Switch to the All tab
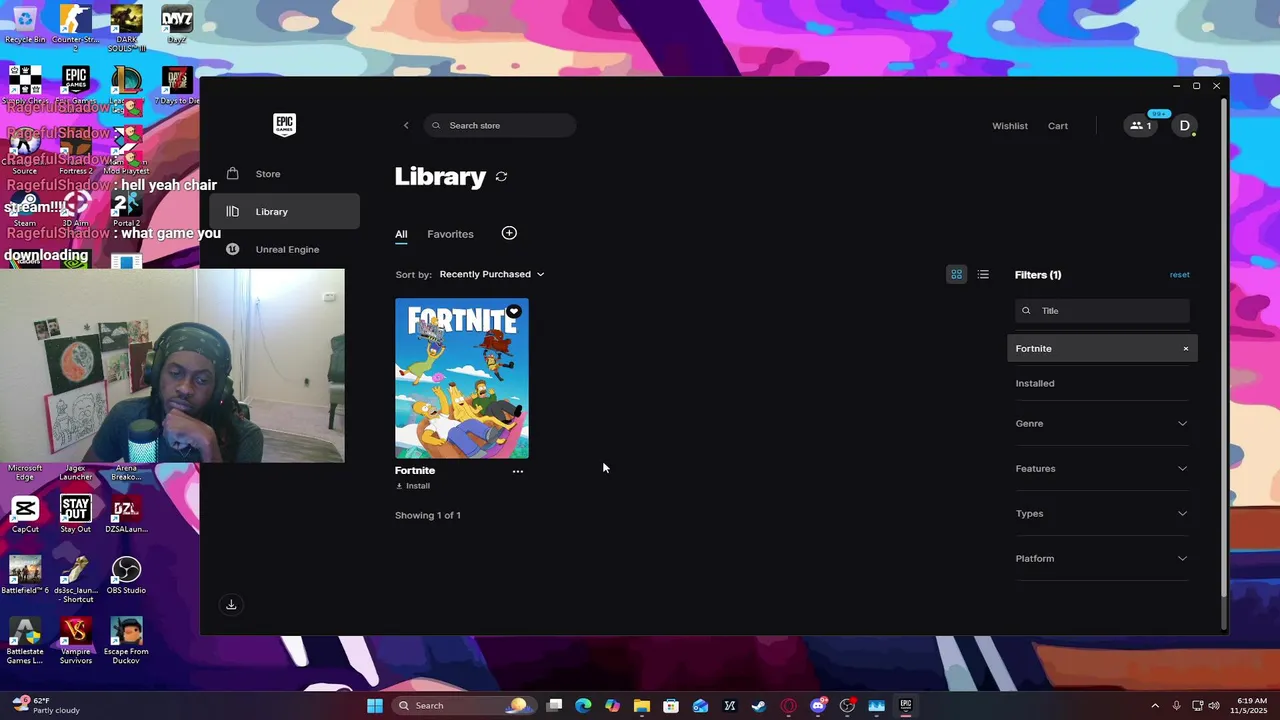The height and width of the screenshot is (720, 1280). [x=401, y=234]
